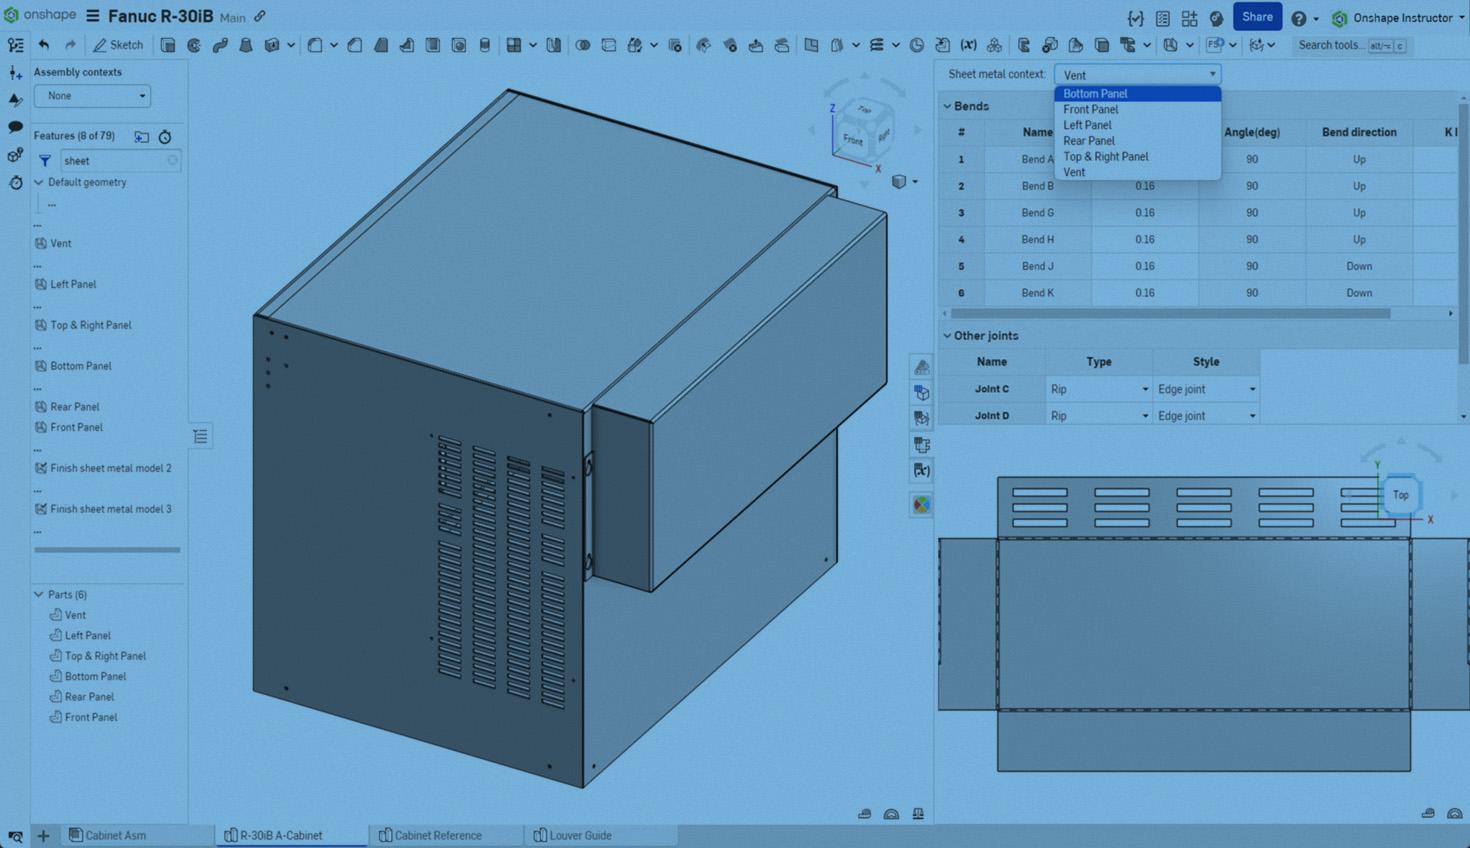Click the feature filter funnel icon
The width and height of the screenshot is (1470, 848).
point(45,160)
